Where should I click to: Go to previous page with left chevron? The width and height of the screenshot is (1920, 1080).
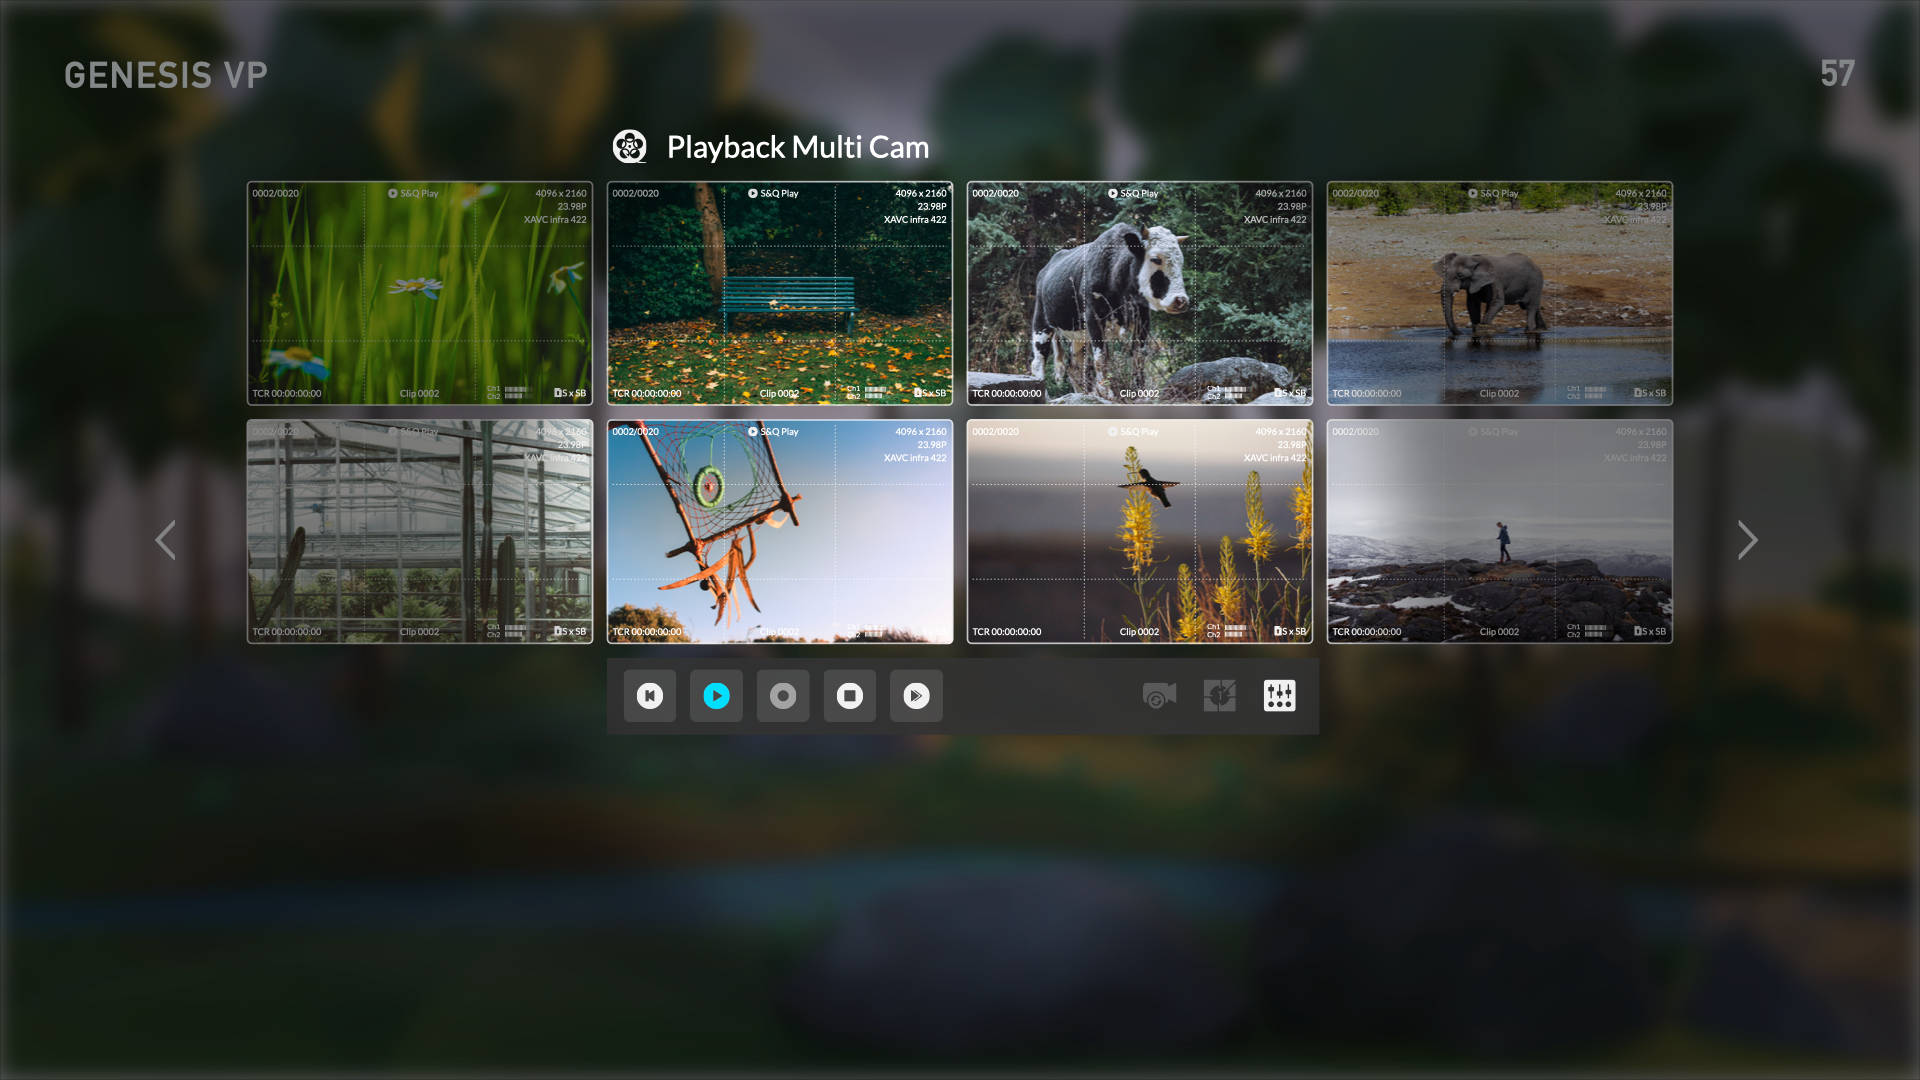click(166, 540)
